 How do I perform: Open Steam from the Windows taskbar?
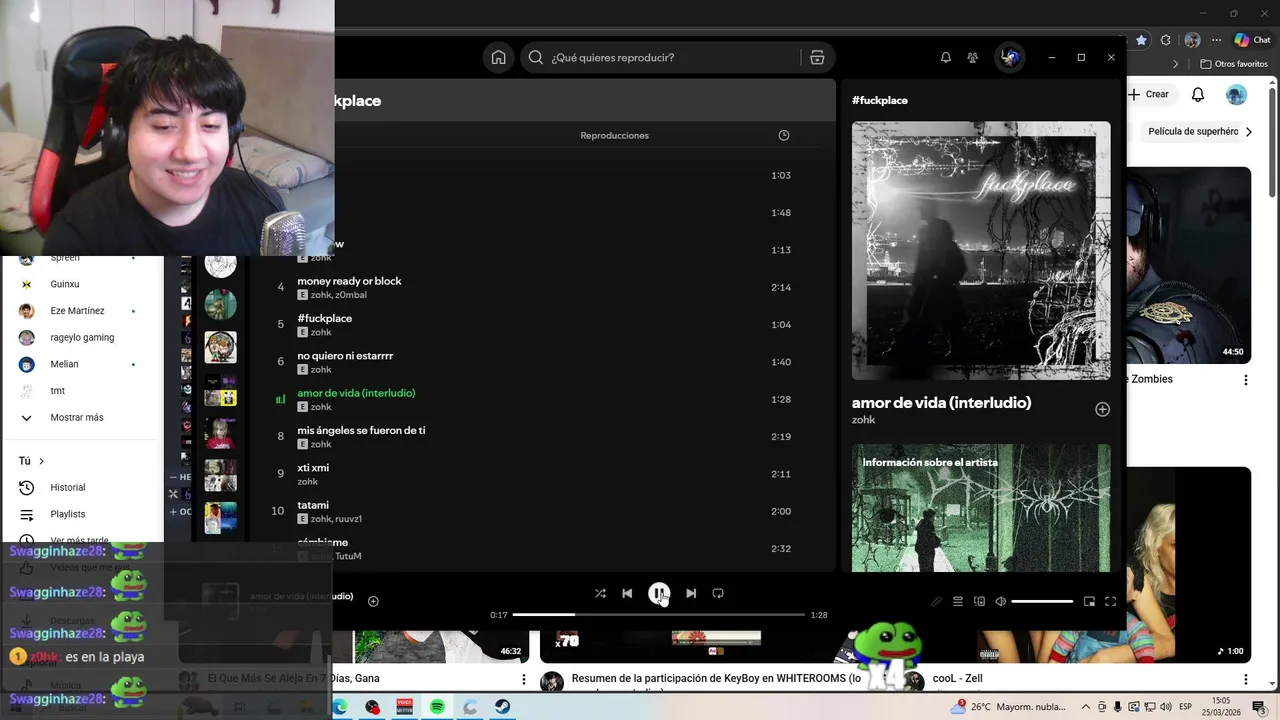pos(502,707)
